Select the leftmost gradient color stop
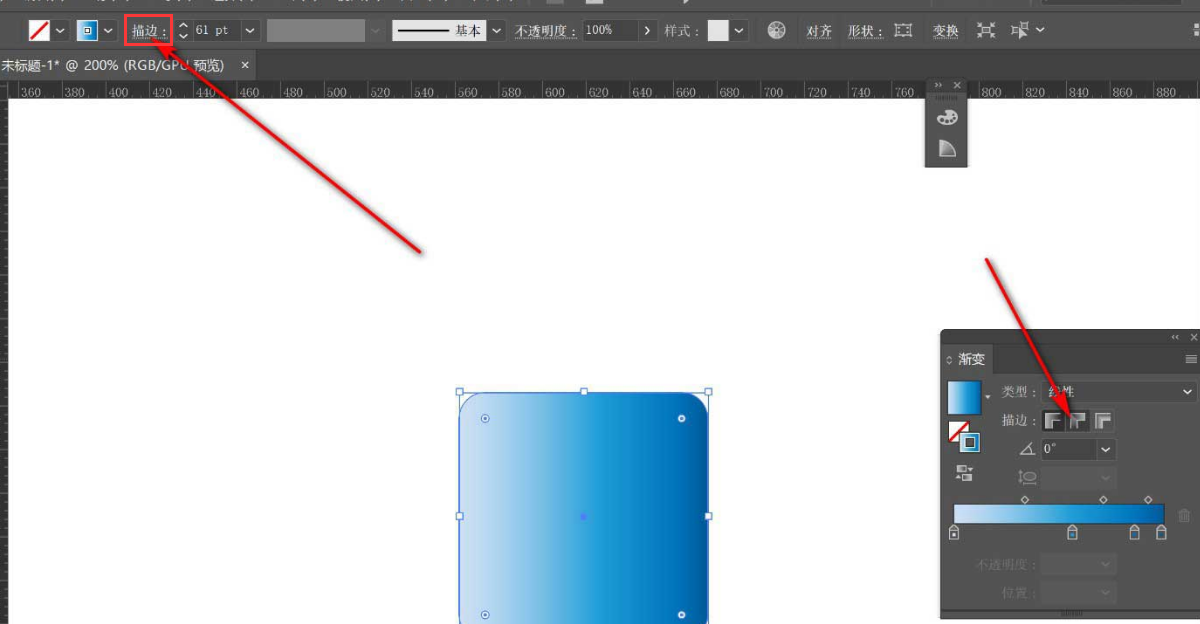Image resolution: width=1200 pixels, height=624 pixels. 954,533
